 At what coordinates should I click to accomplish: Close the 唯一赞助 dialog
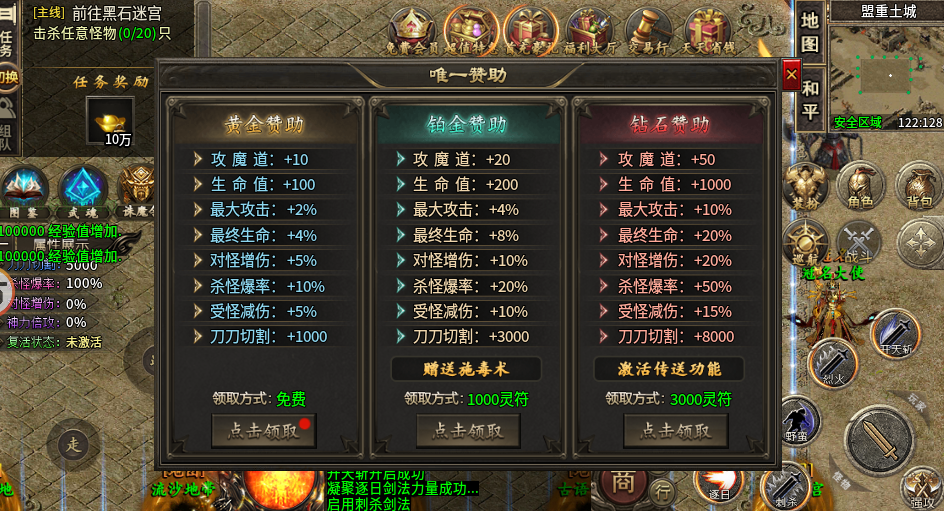(x=791, y=75)
